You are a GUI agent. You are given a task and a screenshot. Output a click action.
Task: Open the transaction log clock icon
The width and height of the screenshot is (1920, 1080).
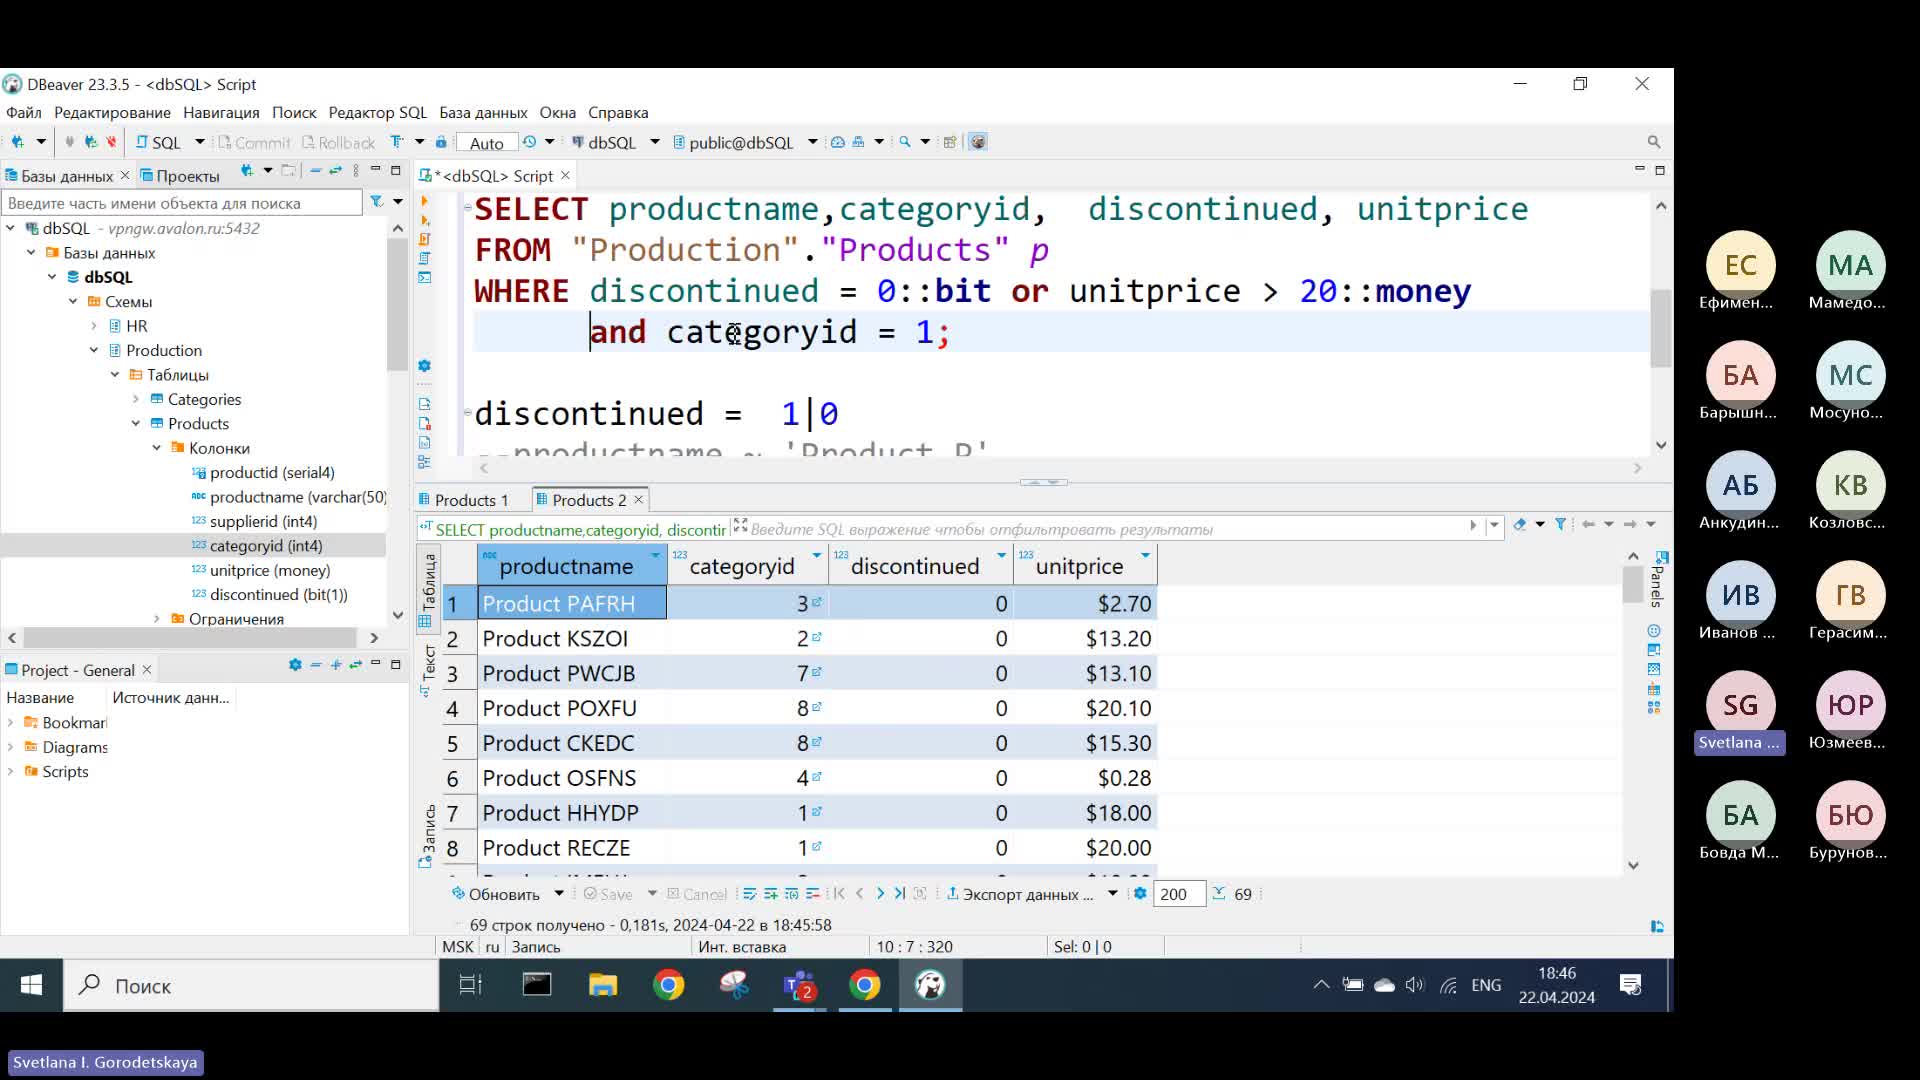pyautogui.click(x=530, y=142)
